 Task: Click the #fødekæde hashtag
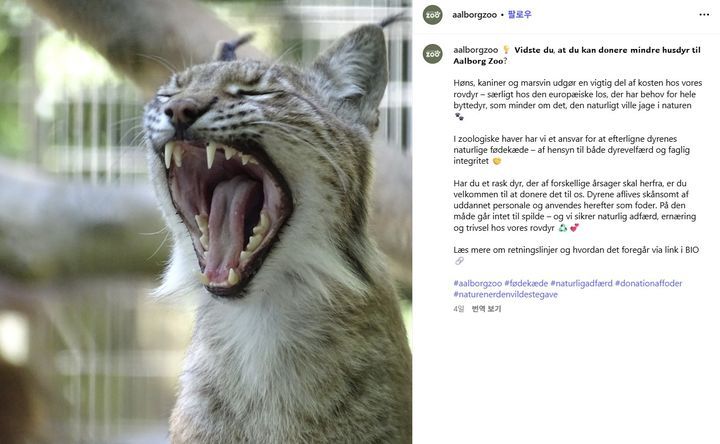(526, 283)
